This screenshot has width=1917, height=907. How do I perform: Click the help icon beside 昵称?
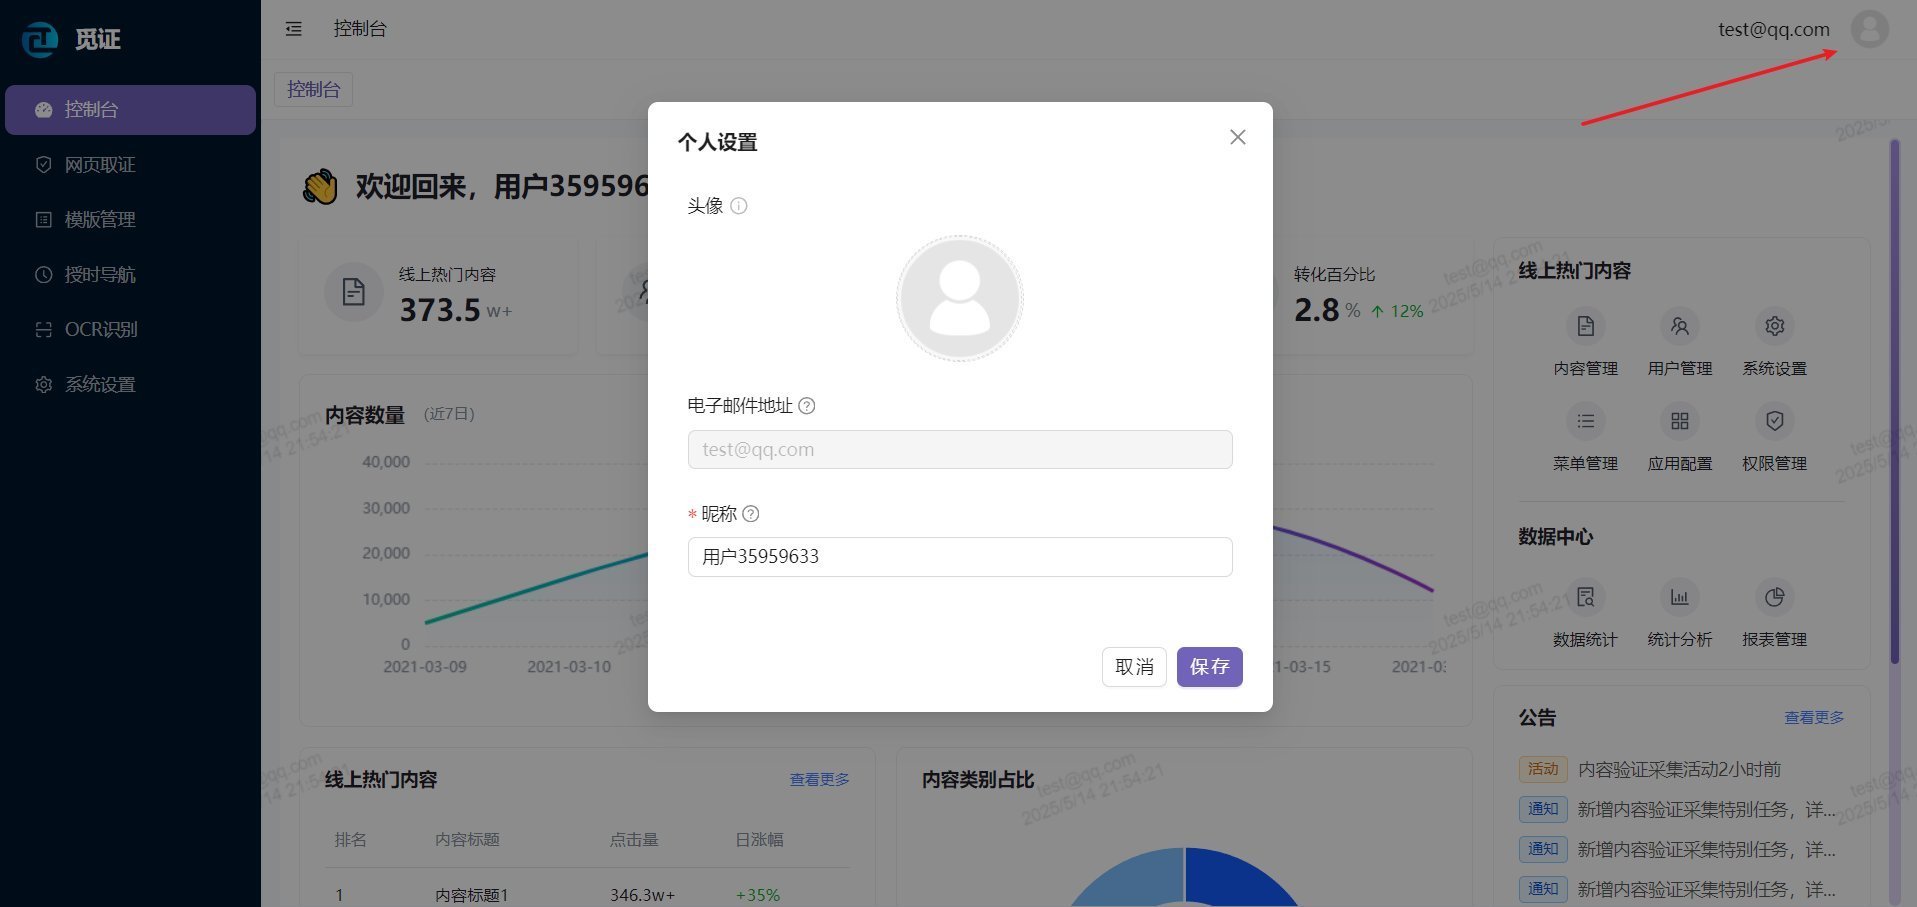(751, 514)
